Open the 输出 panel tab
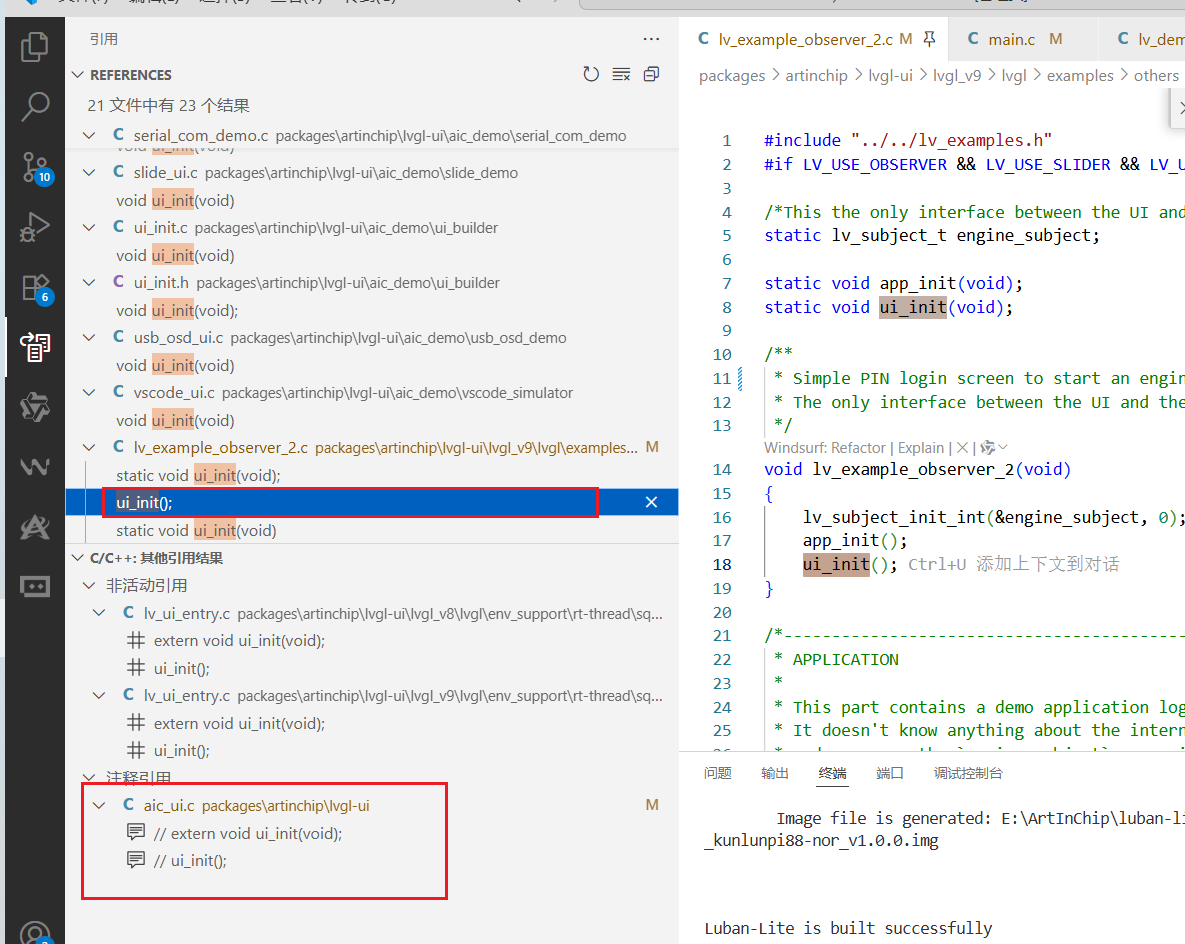The image size is (1185, 944). click(x=775, y=773)
